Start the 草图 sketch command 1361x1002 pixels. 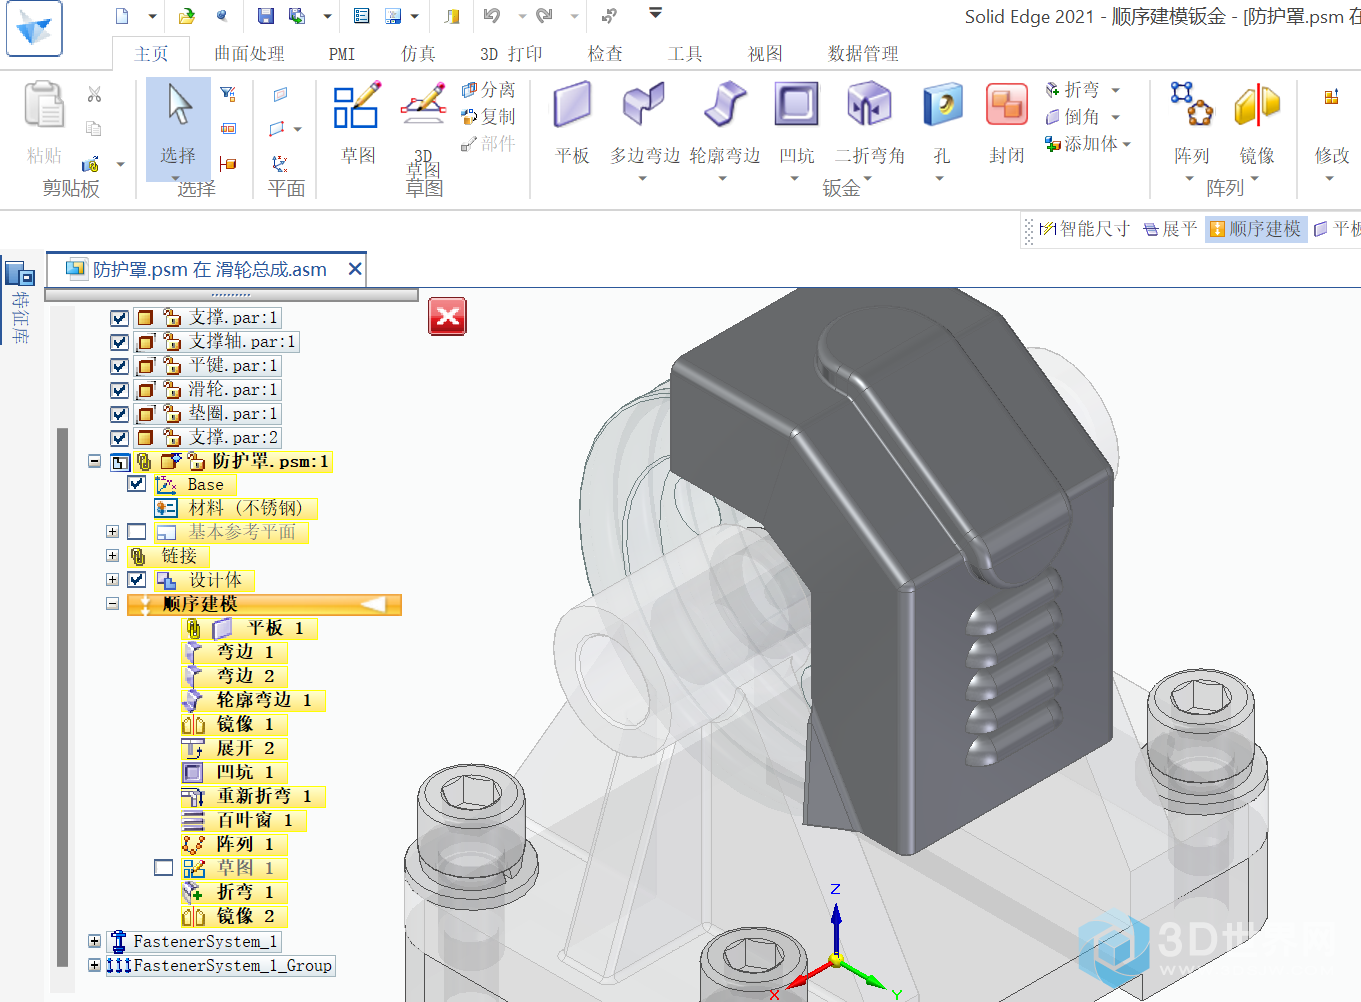(357, 123)
